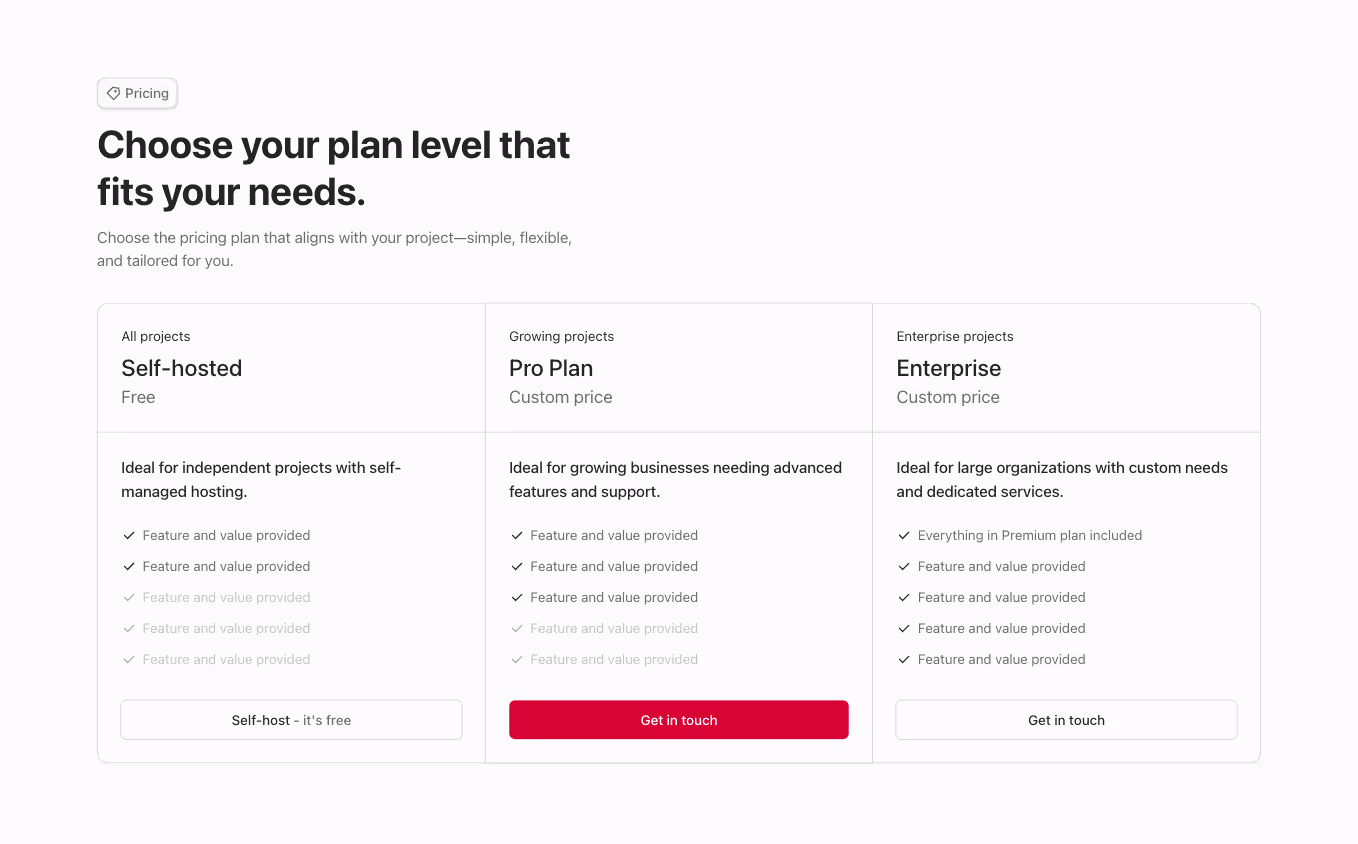Open the Pricing badge at the top
The height and width of the screenshot is (844, 1358).
pyautogui.click(x=137, y=92)
